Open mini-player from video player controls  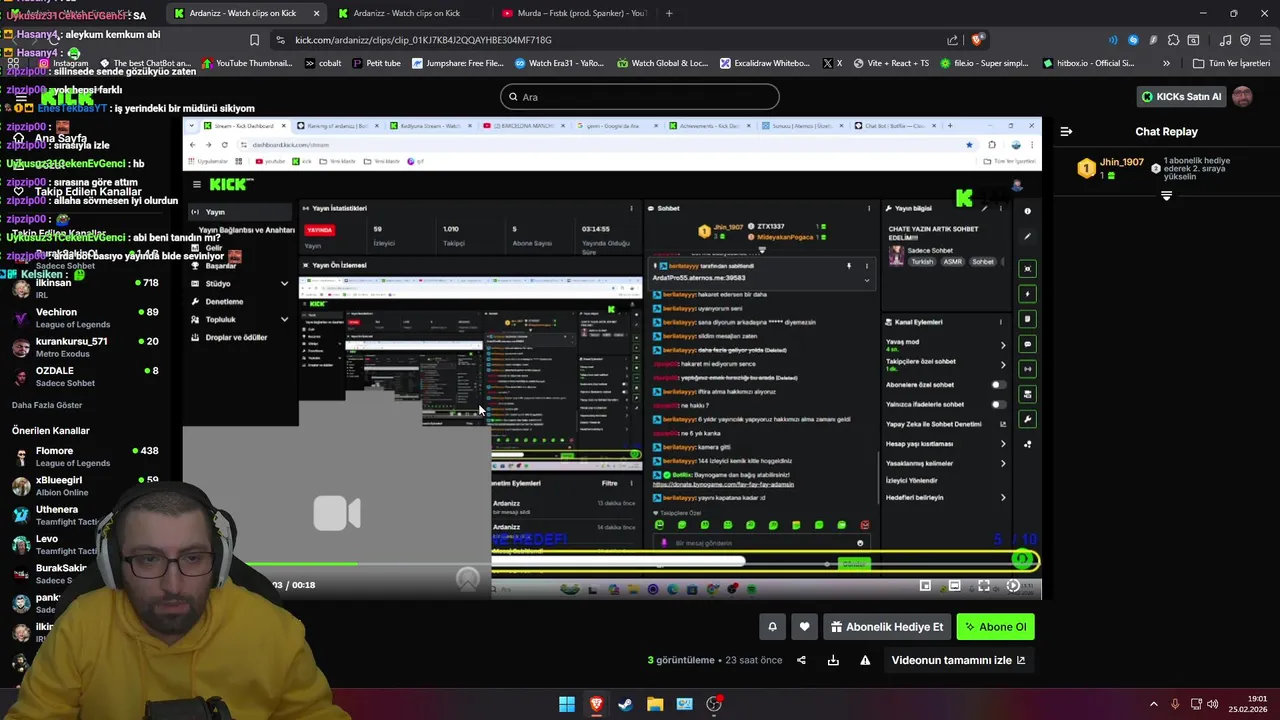tap(925, 586)
